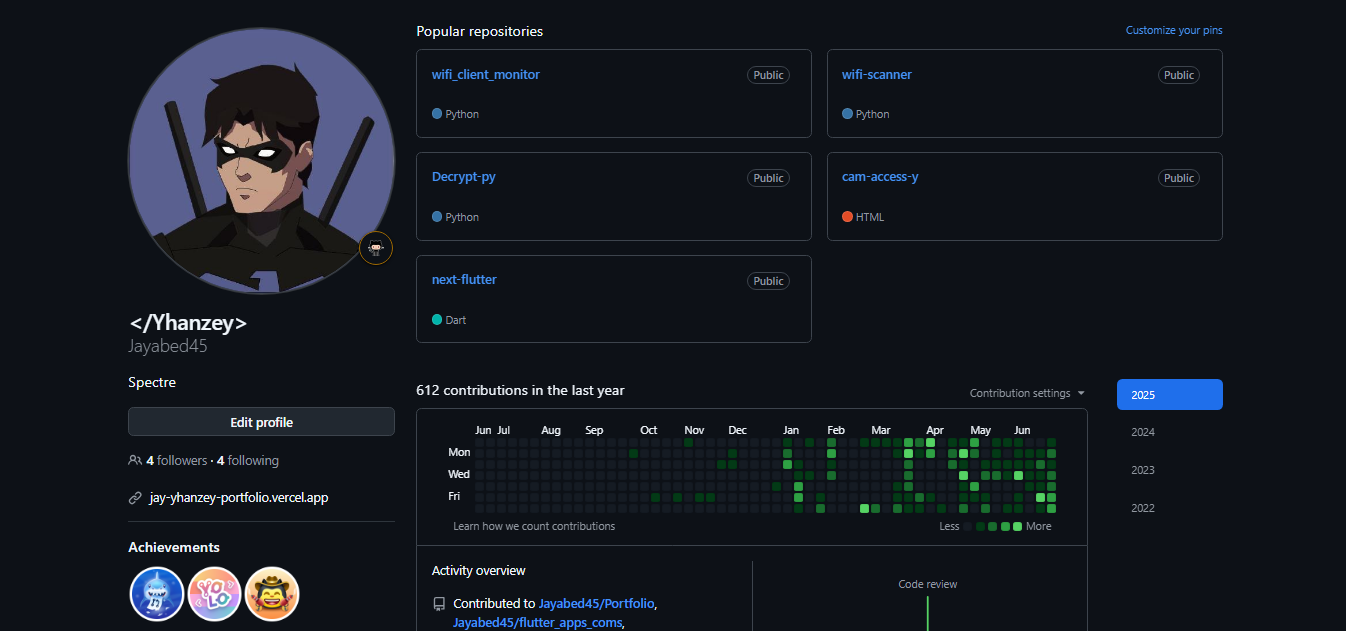Open the Pull Shark achievement badge
Viewport: 1346px width, 631px height.
157,594
